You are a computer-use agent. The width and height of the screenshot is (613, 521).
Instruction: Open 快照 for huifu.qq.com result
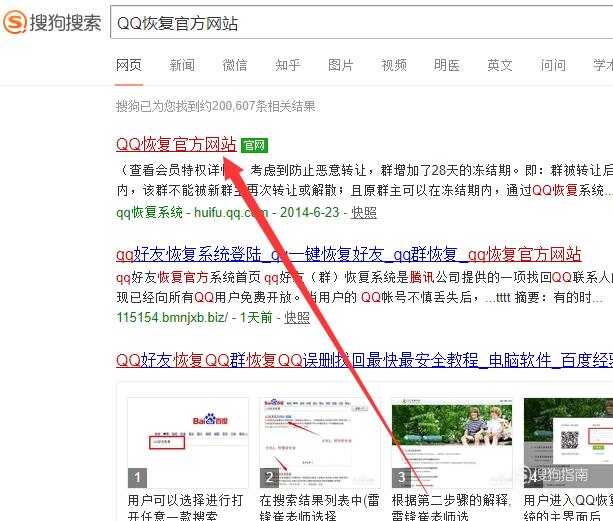click(364, 212)
